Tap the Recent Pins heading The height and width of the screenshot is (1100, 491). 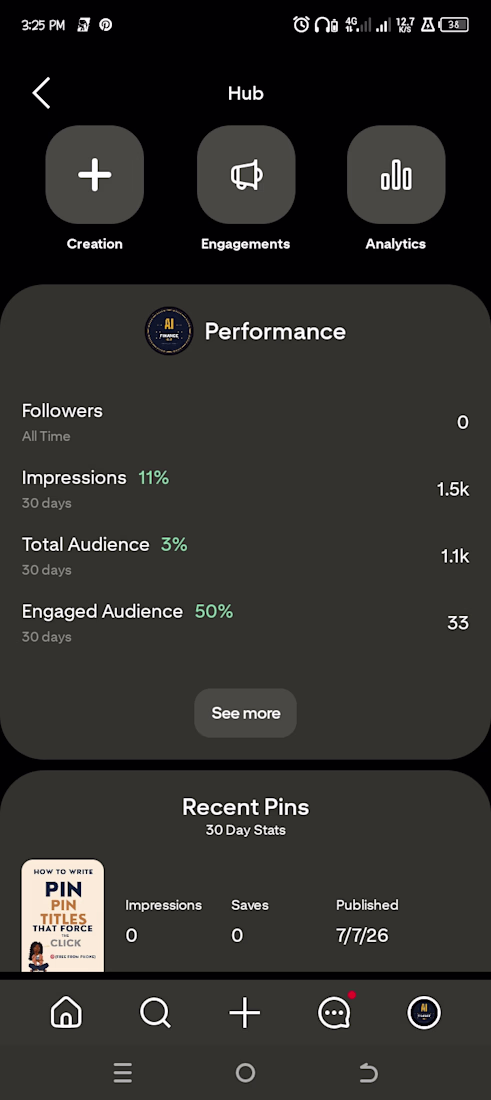tap(246, 807)
